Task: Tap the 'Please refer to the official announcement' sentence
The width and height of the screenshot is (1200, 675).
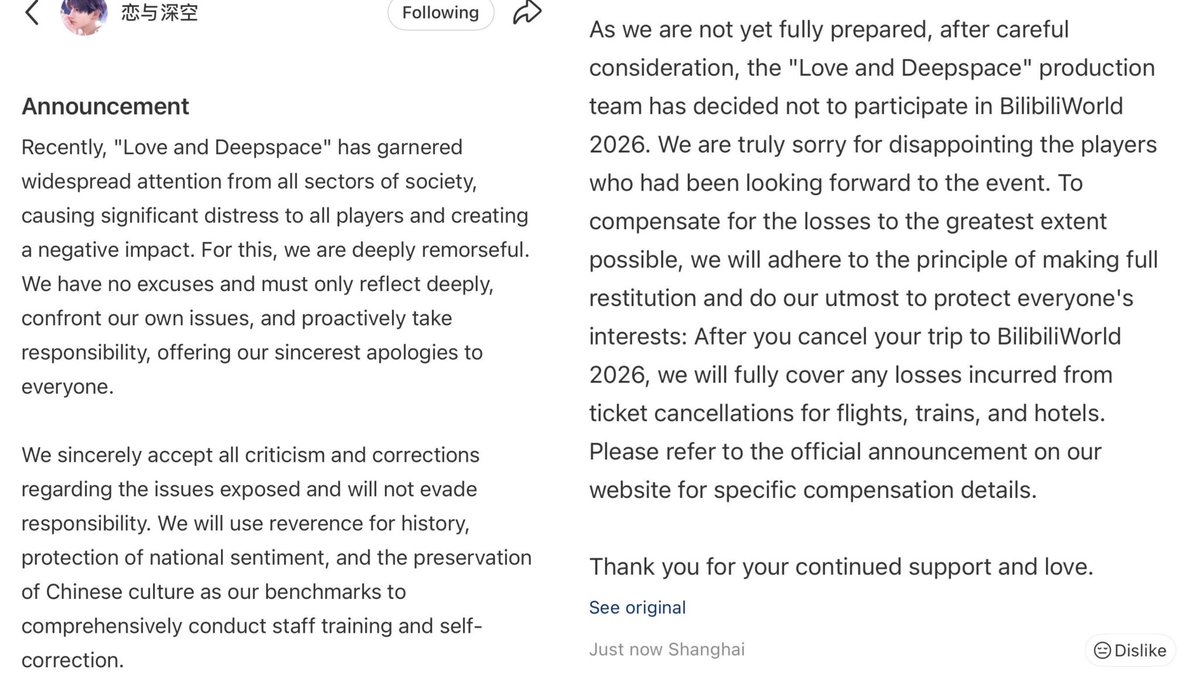Action: pos(845,470)
